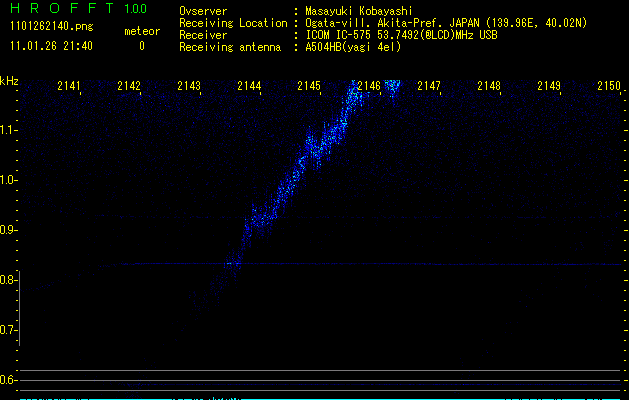Click the Receiving antenna label
Screen dimensions: 629x400
230,47
